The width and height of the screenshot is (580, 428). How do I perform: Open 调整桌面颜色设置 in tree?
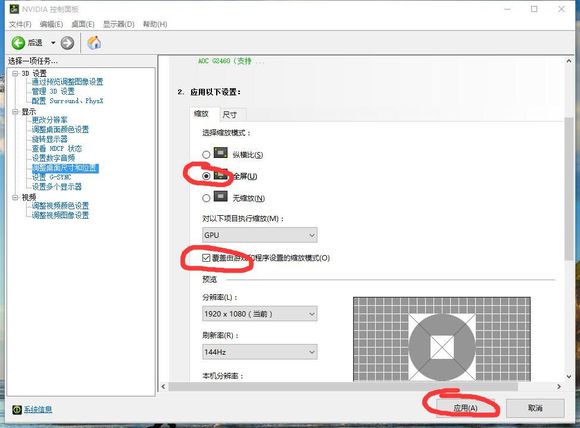tap(60, 129)
